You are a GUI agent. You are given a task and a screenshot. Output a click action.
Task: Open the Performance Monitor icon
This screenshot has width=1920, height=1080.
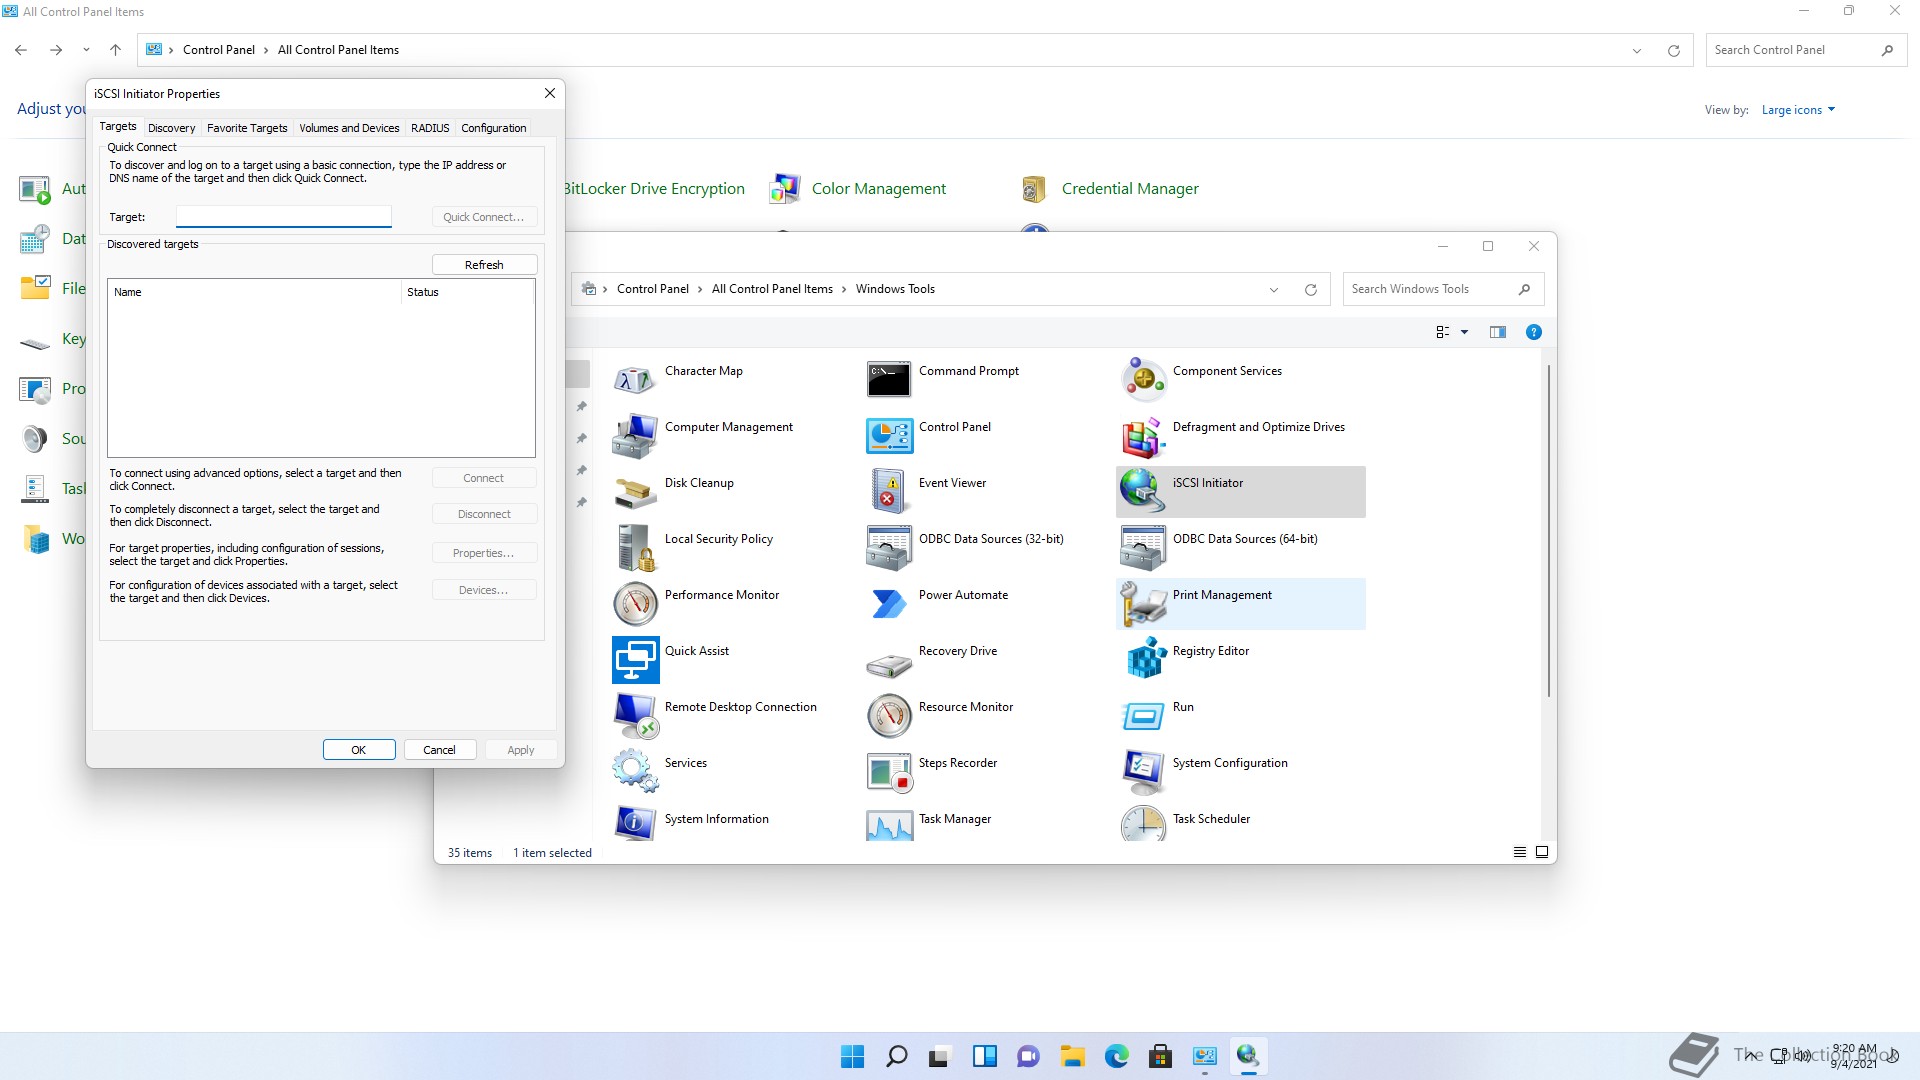(635, 604)
